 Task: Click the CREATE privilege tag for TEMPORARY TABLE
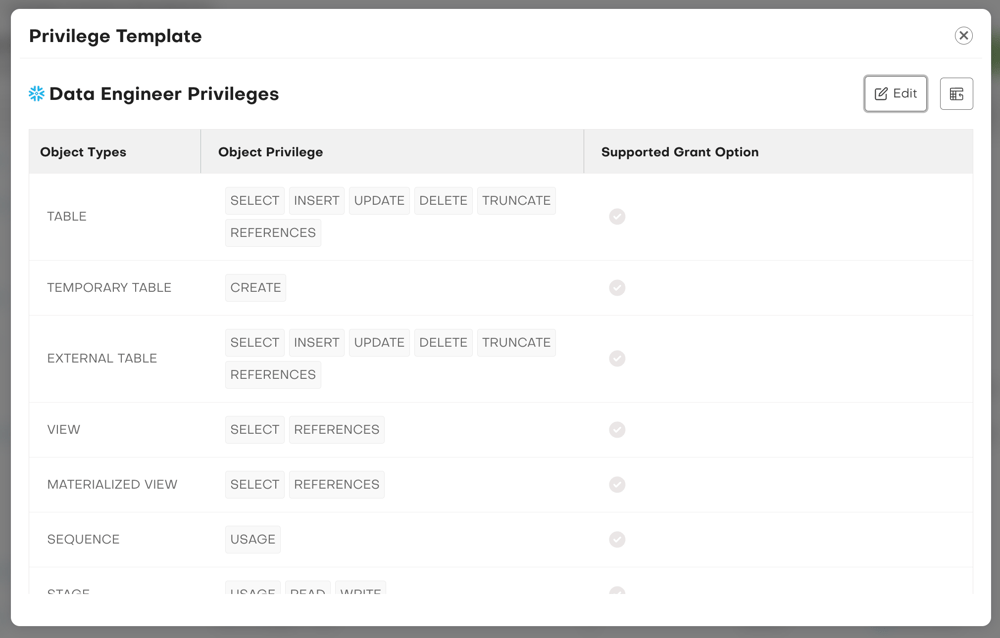pos(255,288)
